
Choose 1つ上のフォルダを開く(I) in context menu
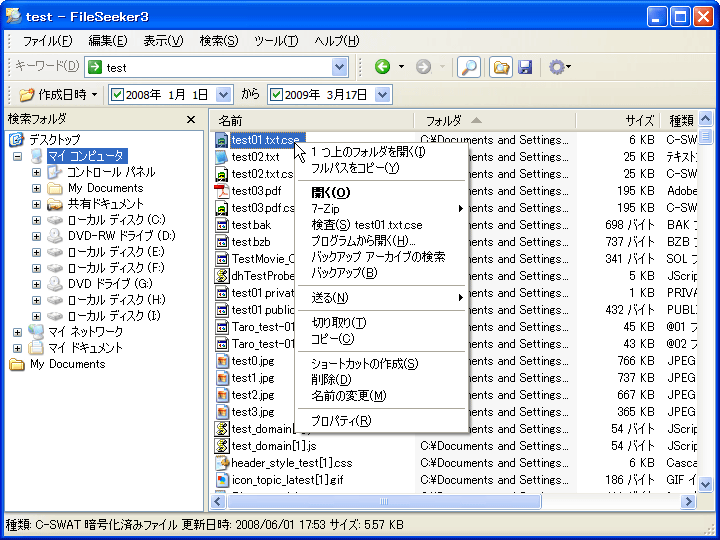pos(381,152)
